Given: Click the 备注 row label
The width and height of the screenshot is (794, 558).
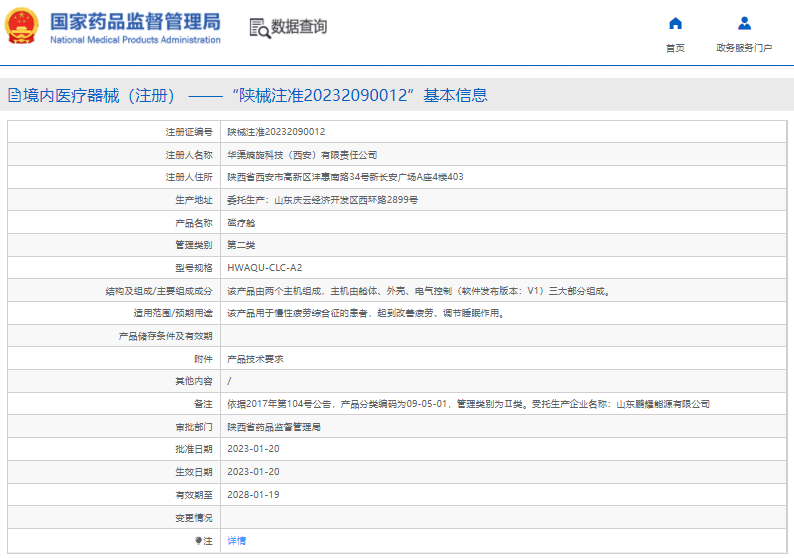Looking at the screenshot, I should tap(203, 404).
